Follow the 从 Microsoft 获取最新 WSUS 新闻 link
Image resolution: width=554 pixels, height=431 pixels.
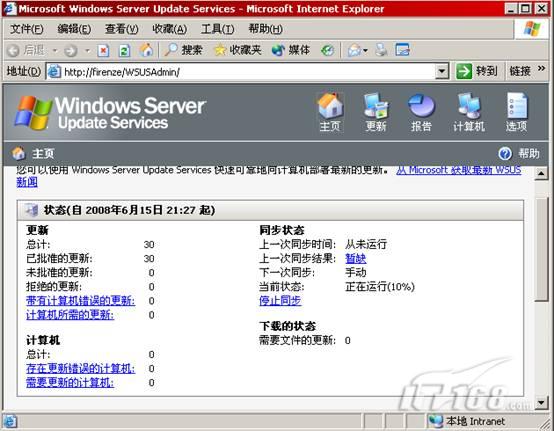pyautogui.click(x=459, y=170)
